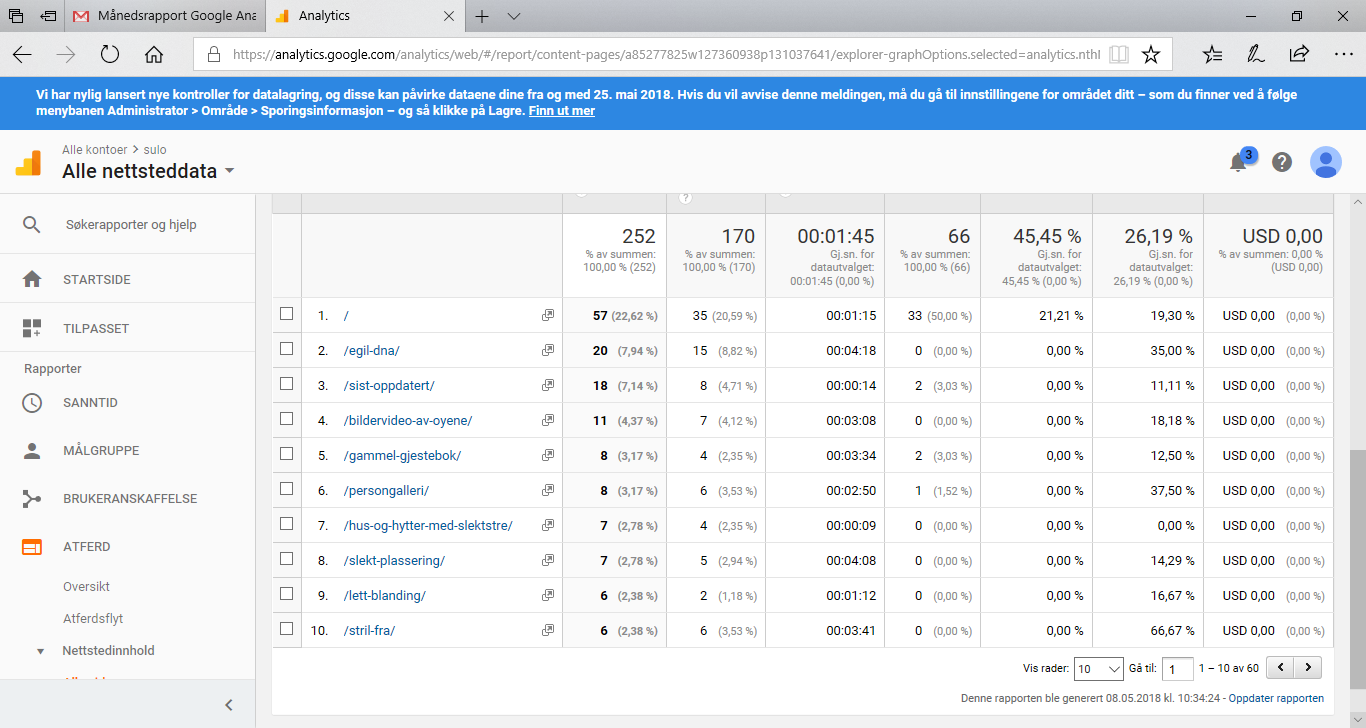
Task: Share this page icon
Action: tap(1299, 54)
